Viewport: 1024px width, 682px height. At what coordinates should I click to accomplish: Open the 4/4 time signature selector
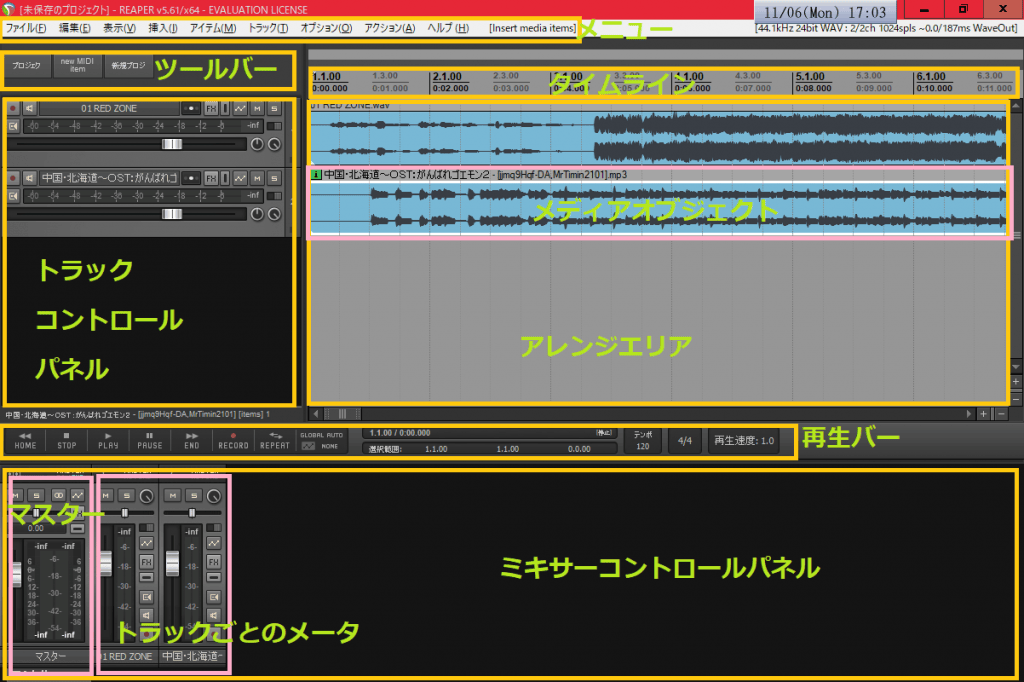[x=685, y=441]
